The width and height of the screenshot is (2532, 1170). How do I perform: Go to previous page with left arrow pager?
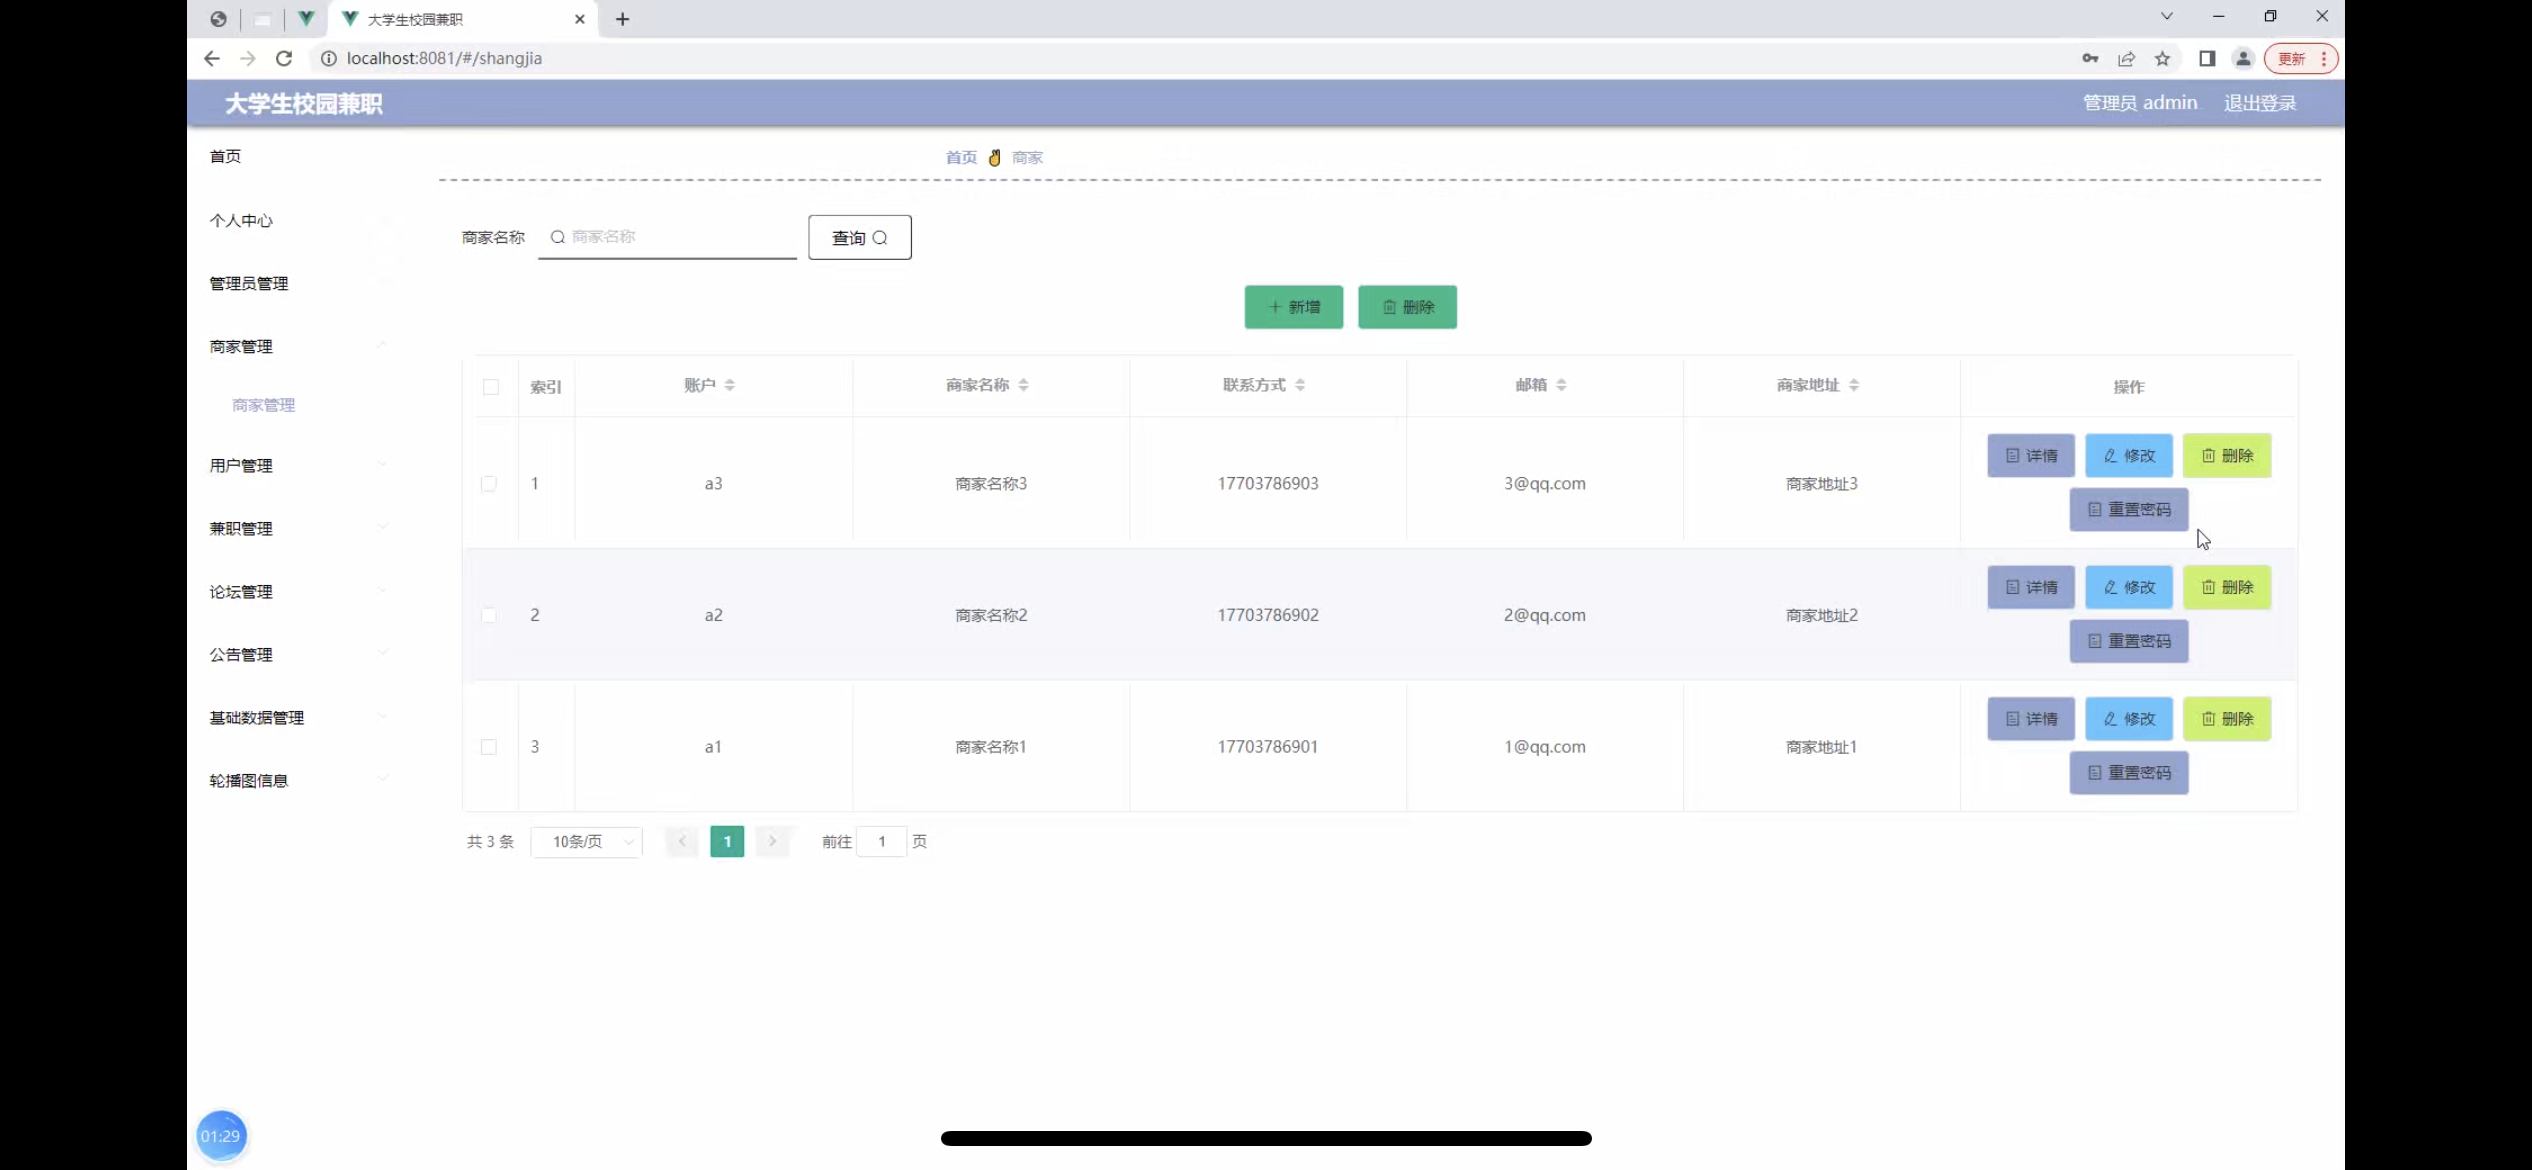coord(682,841)
